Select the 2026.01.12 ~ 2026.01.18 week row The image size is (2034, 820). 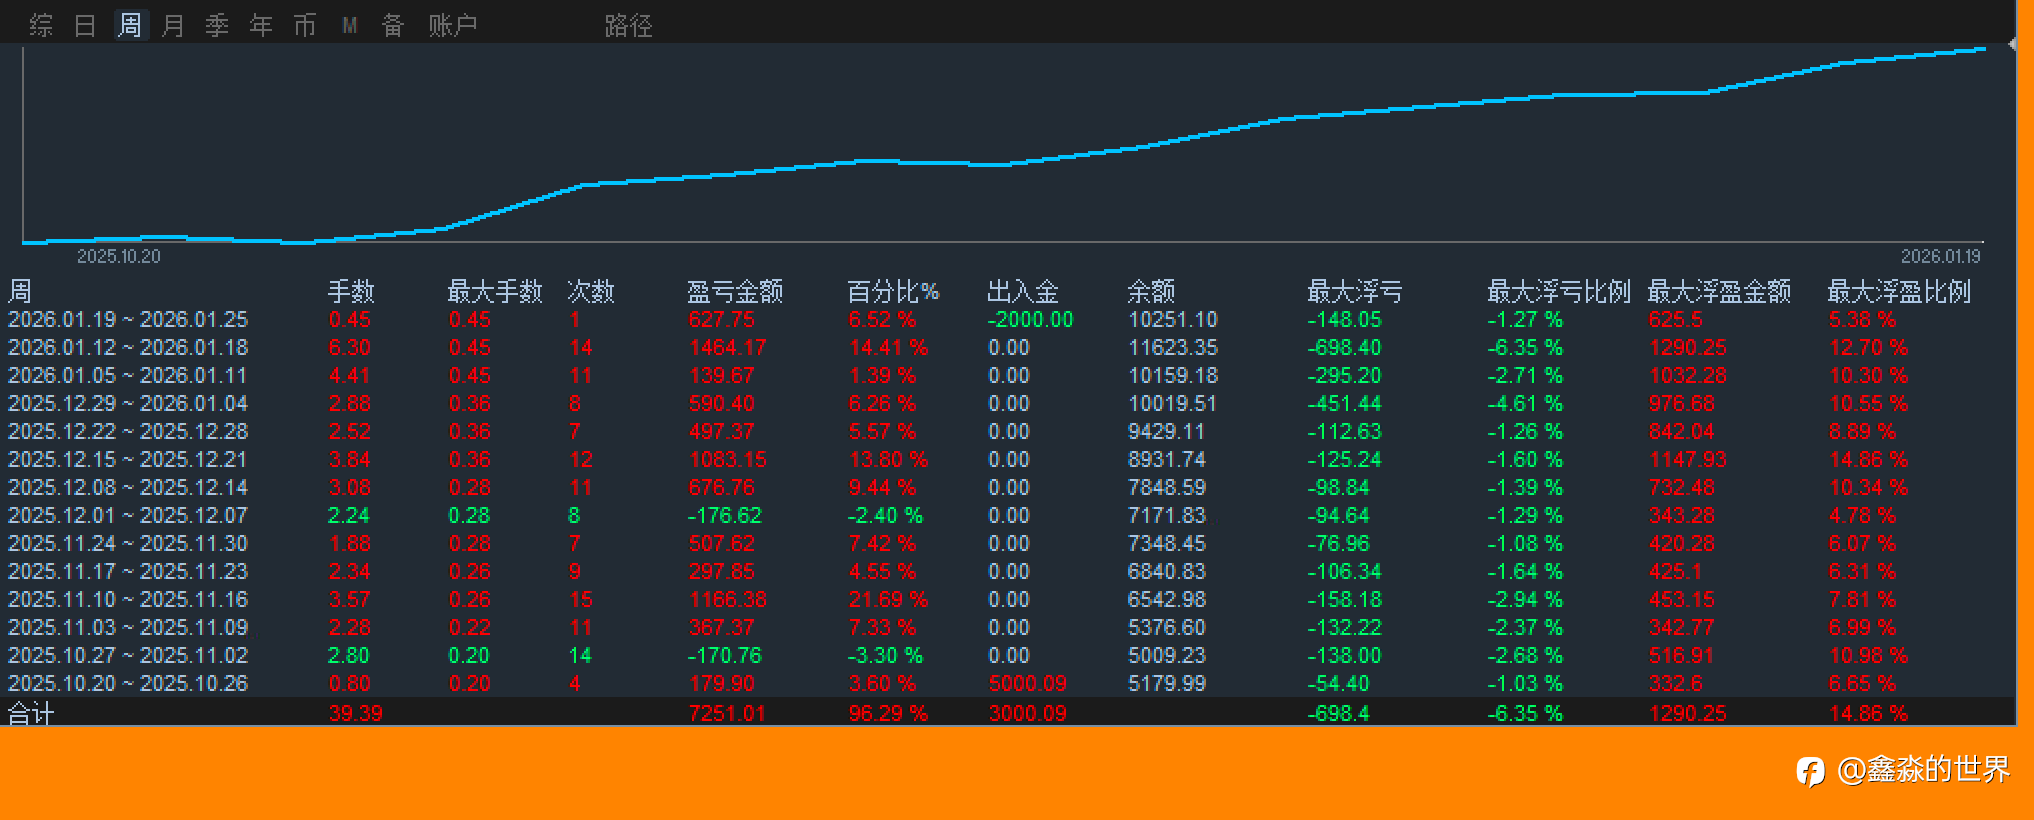click(1008, 347)
